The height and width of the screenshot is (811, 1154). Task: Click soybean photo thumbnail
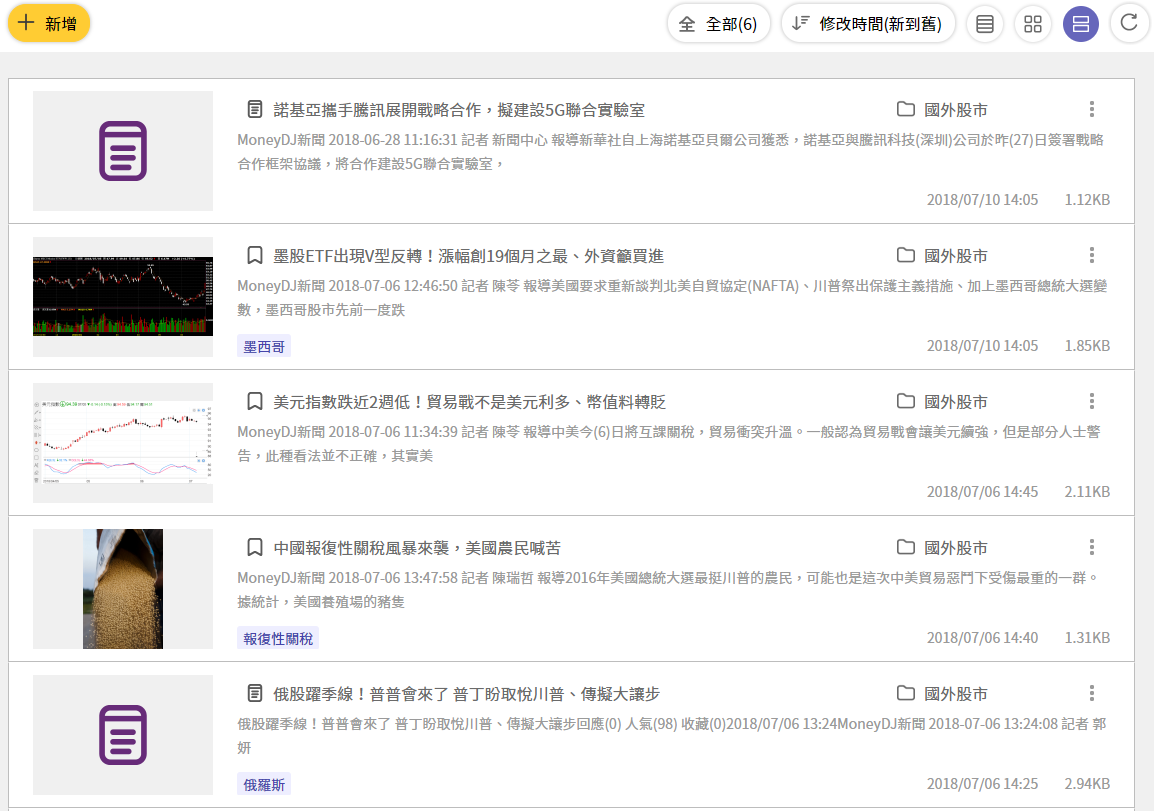(123, 589)
